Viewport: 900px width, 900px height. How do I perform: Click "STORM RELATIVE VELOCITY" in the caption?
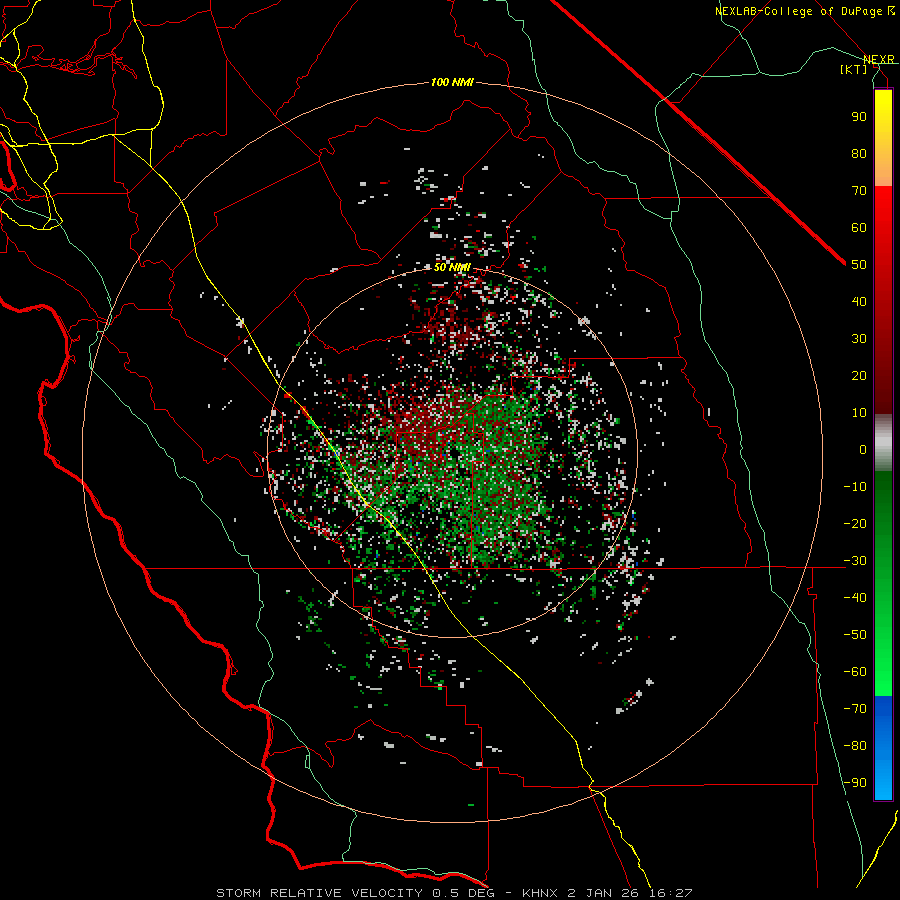coord(319,893)
